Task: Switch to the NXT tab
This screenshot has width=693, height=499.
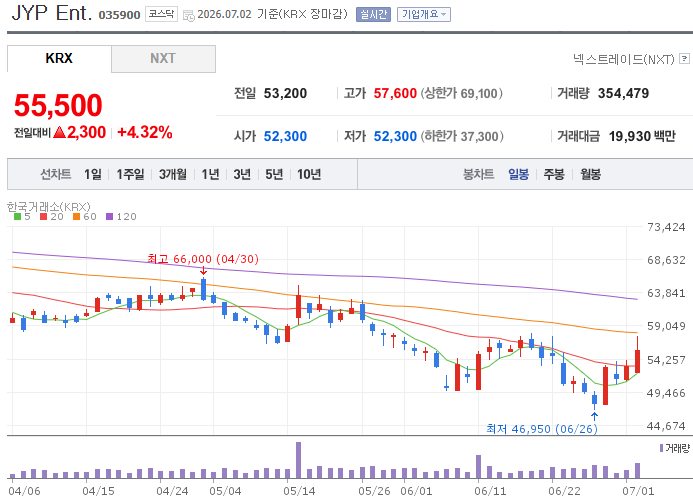Action: pyautogui.click(x=163, y=58)
